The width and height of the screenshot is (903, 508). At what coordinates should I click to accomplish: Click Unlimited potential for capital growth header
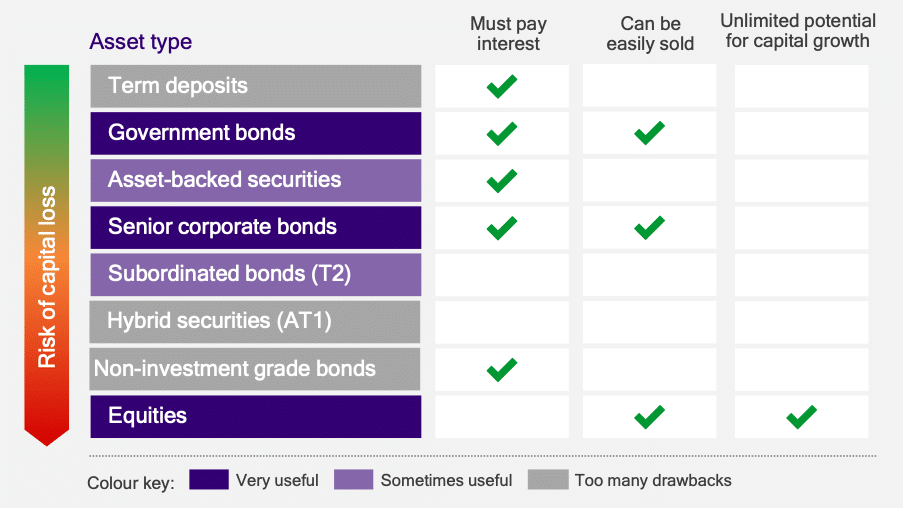[x=798, y=31]
